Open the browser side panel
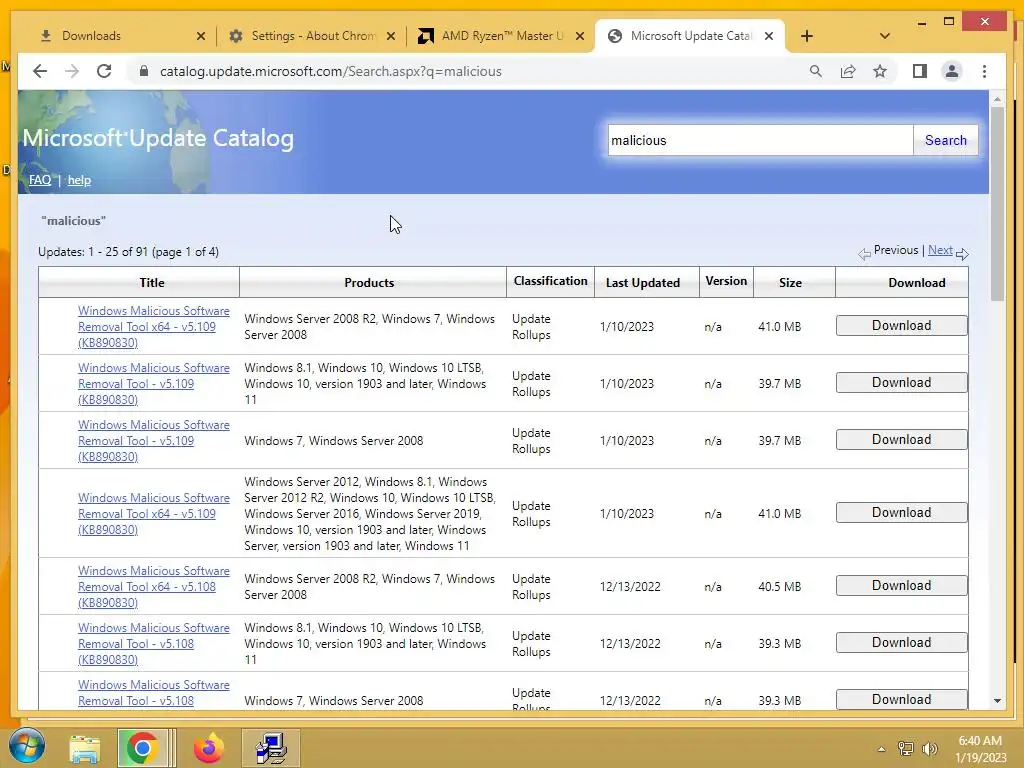 pyautogui.click(x=920, y=71)
